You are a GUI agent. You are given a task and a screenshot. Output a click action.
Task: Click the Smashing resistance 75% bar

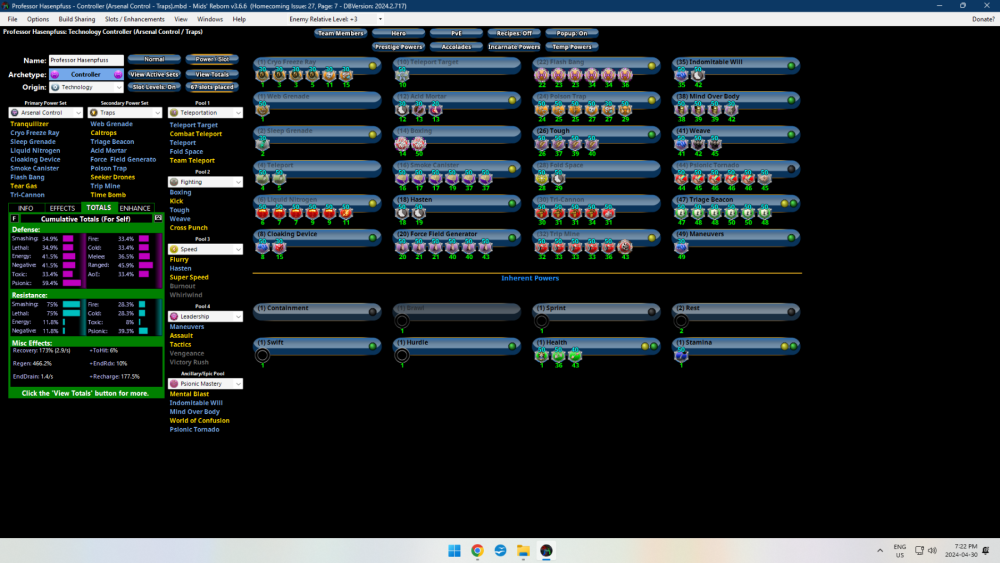71,305
